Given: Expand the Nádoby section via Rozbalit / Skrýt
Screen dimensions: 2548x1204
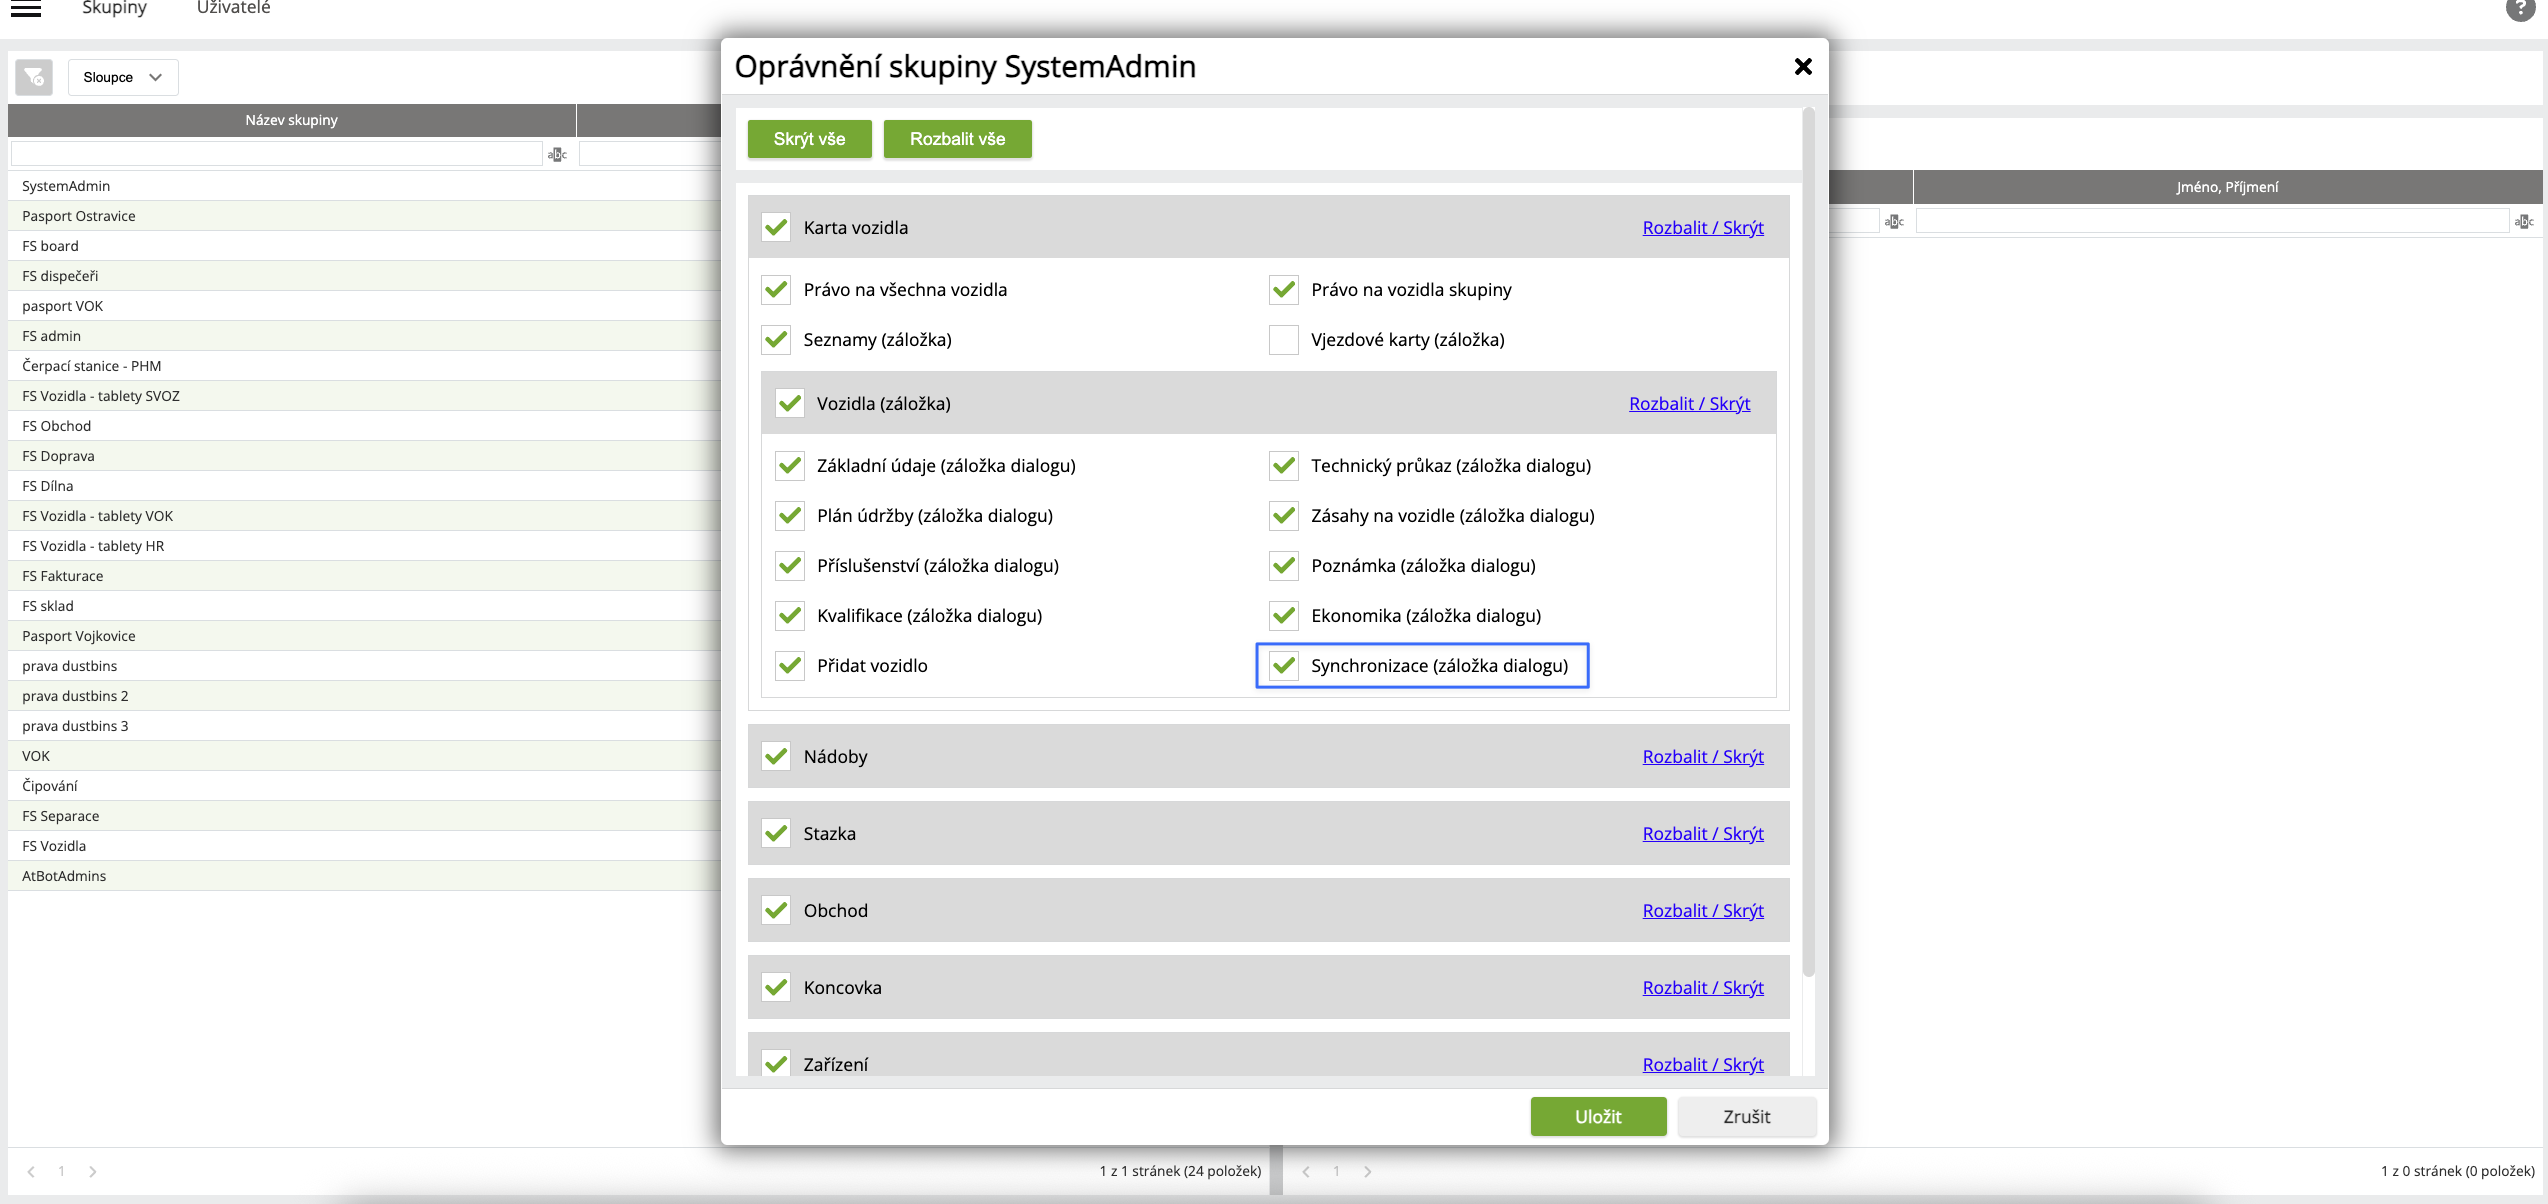Looking at the screenshot, I should [x=1702, y=757].
